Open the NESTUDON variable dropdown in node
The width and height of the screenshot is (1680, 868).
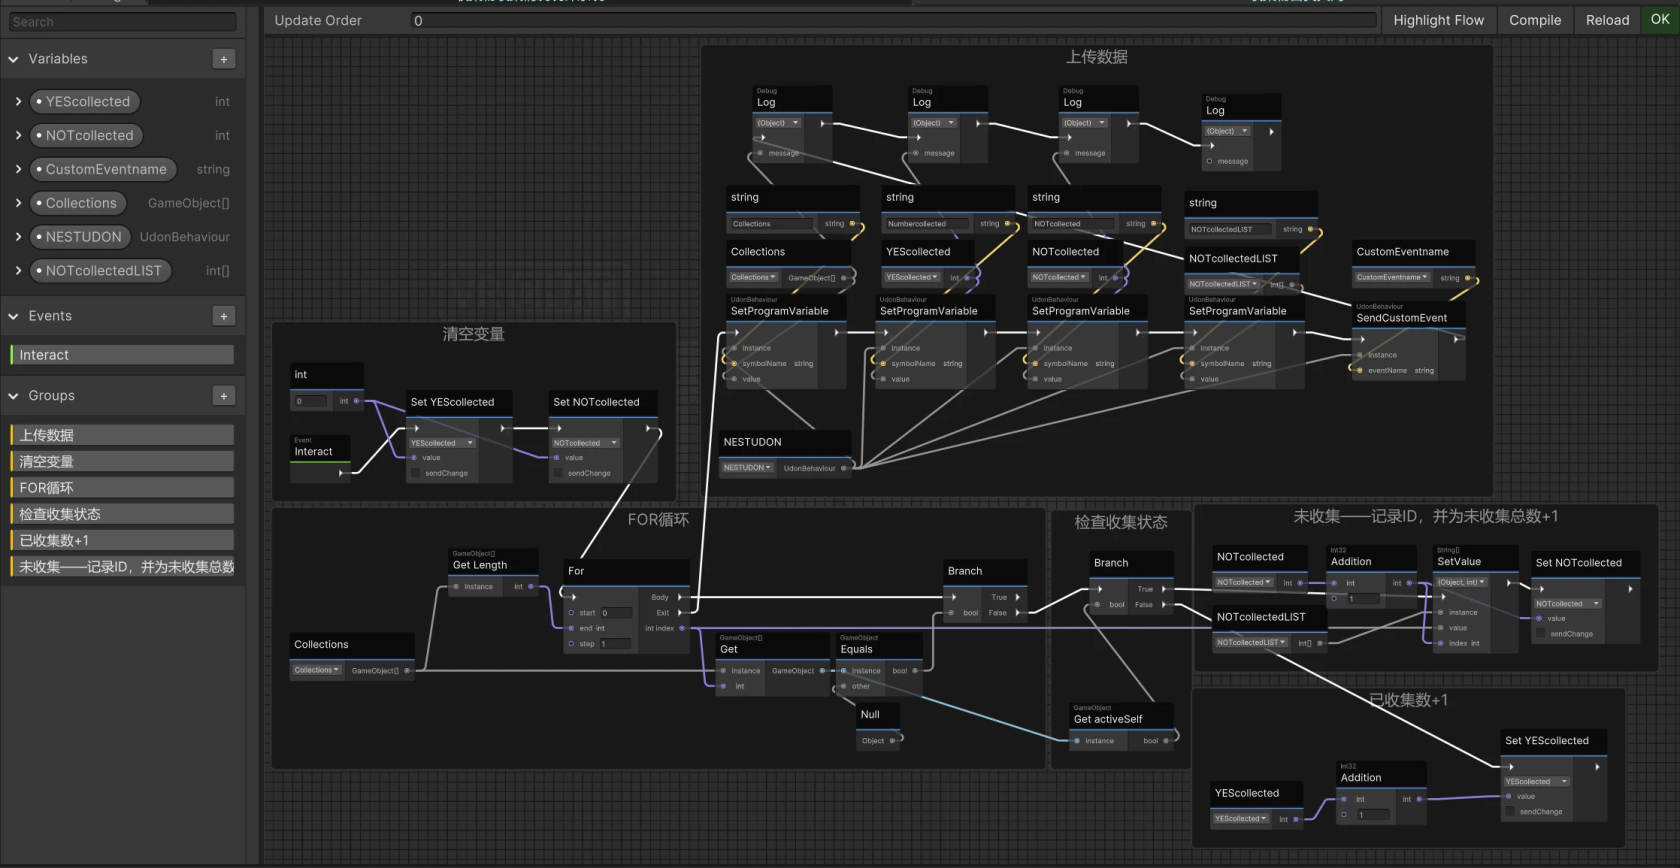[748, 468]
